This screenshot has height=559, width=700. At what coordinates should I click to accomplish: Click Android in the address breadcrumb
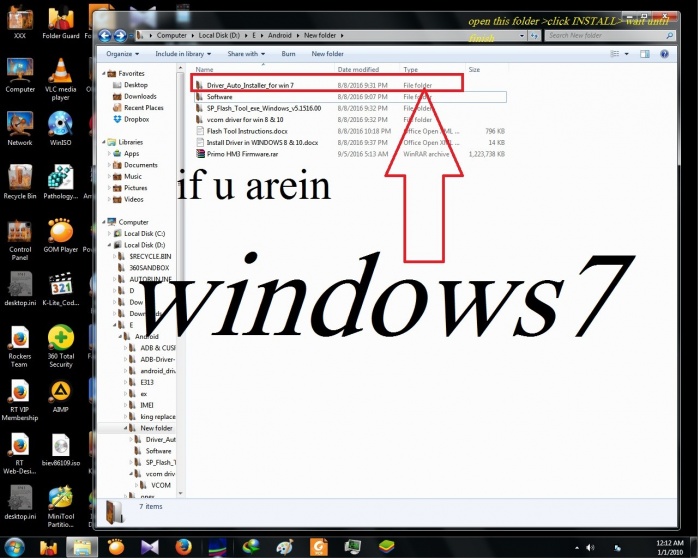tap(279, 35)
